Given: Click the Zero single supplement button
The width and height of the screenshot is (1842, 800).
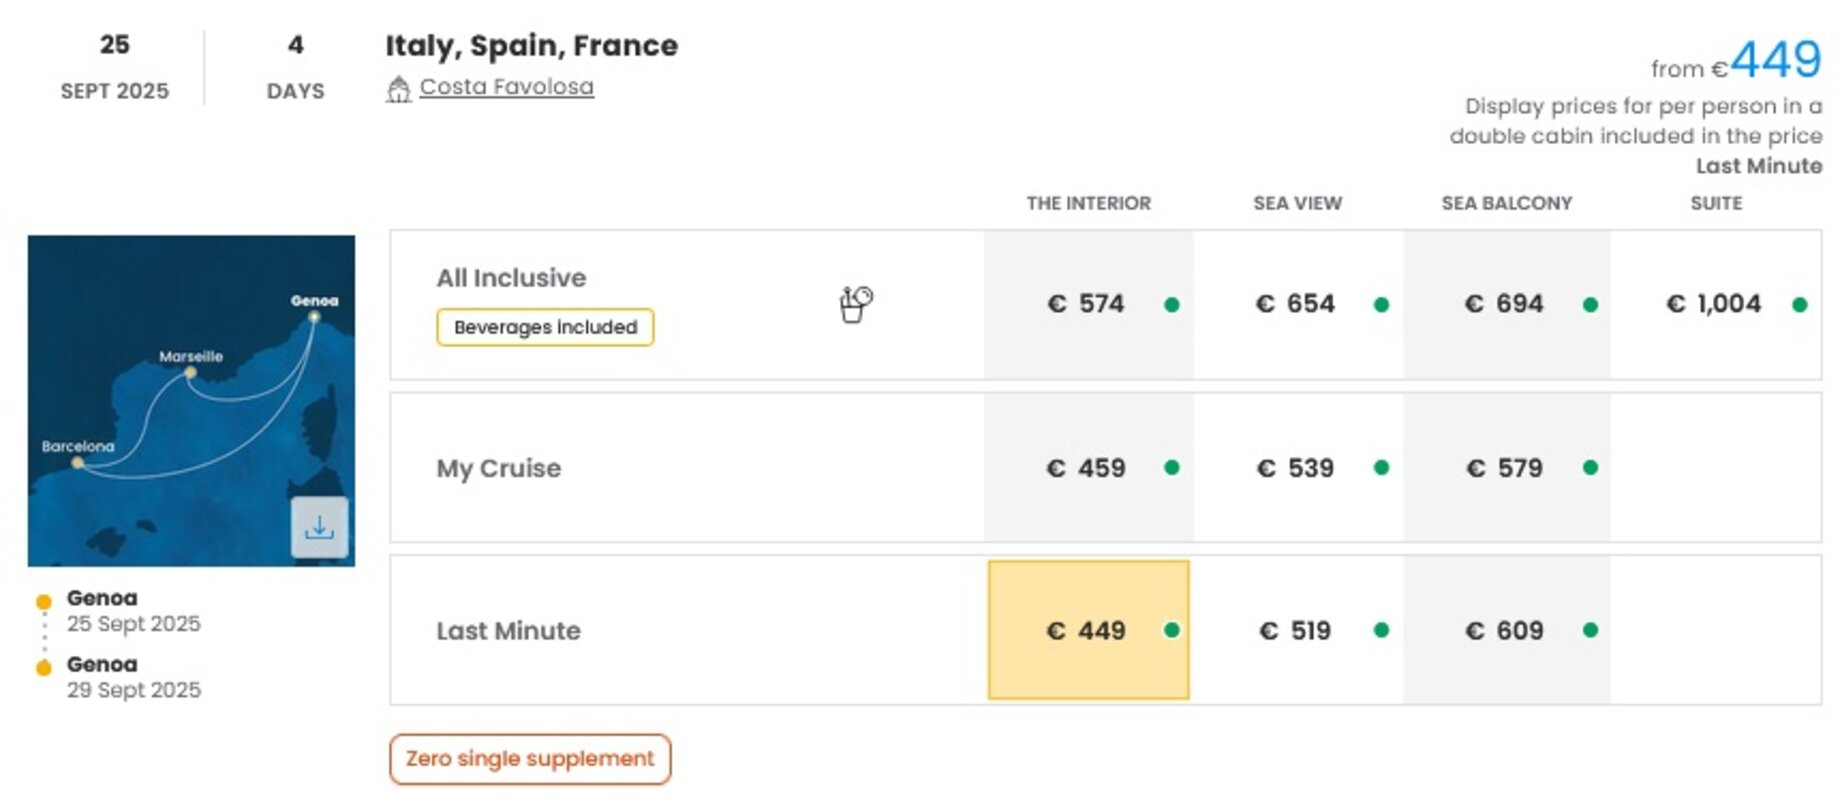Looking at the screenshot, I should click(x=530, y=759).
